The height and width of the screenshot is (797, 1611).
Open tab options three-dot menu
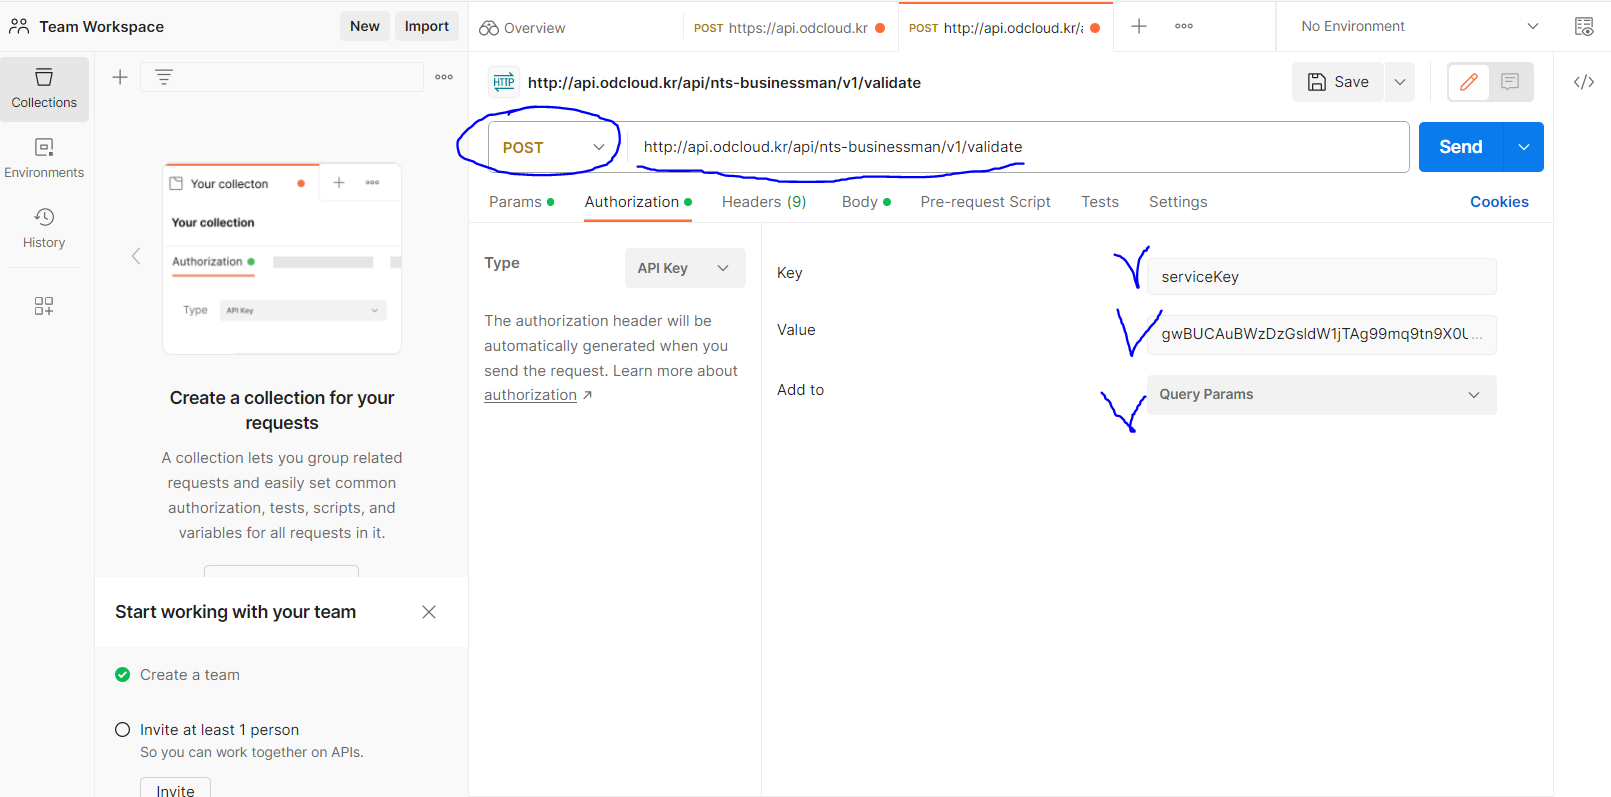coord(1184,26)
